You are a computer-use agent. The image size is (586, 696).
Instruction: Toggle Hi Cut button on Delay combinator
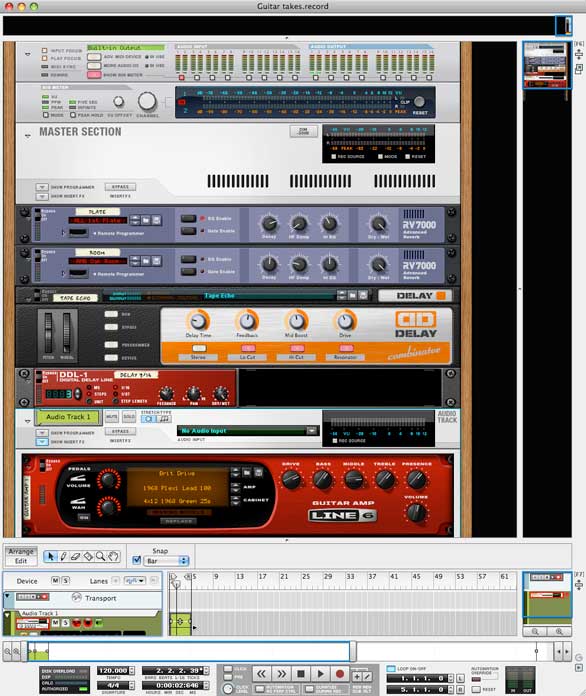coord(297,348)
